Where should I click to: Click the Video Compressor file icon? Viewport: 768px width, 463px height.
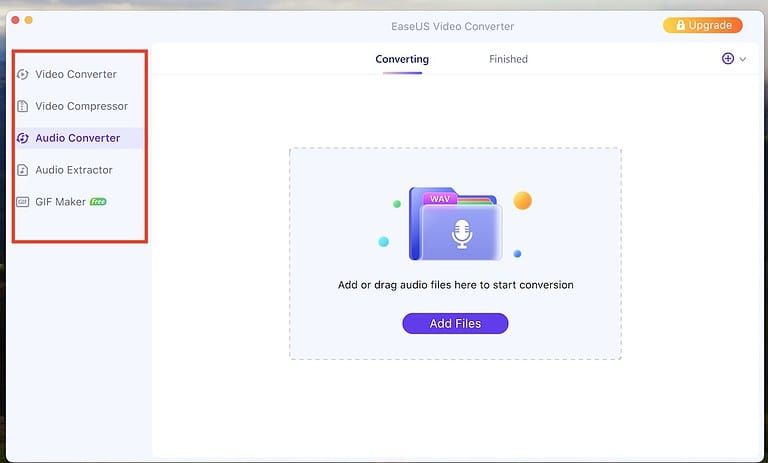pos(23,106)
